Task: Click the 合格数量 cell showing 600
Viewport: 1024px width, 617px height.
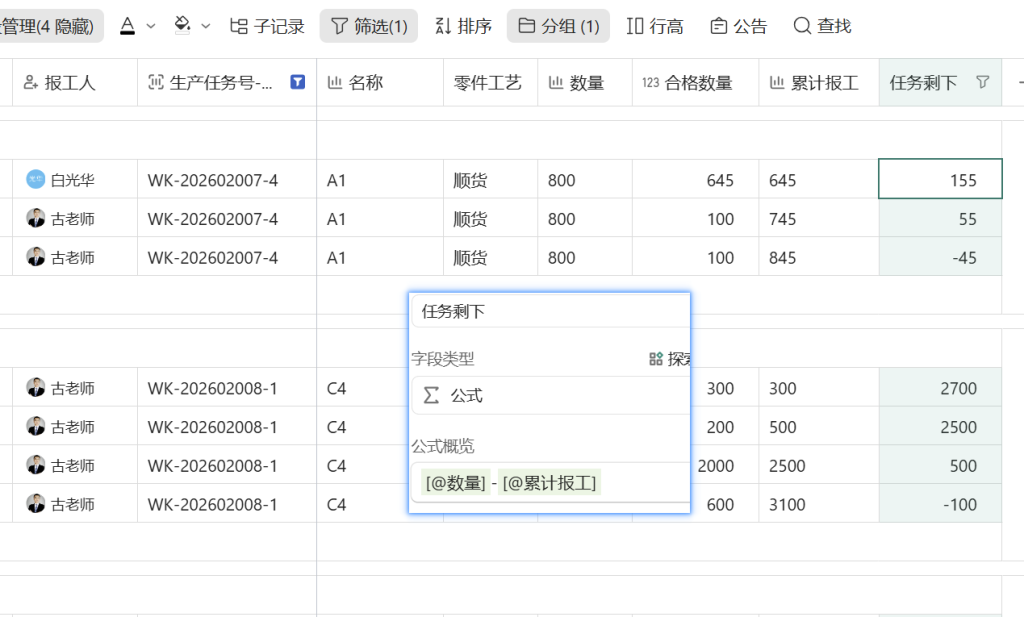Action: point(724,504)
